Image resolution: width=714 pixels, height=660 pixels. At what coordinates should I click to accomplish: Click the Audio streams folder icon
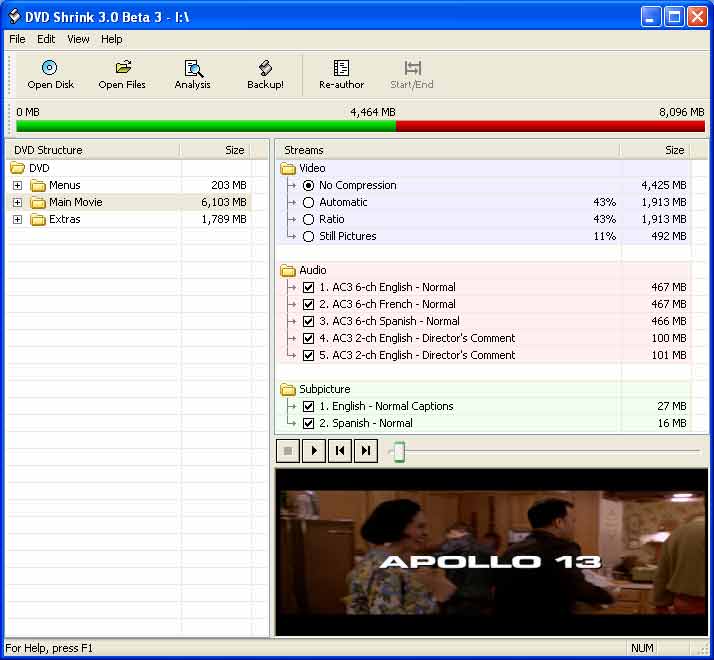click(x=288, y=271)
